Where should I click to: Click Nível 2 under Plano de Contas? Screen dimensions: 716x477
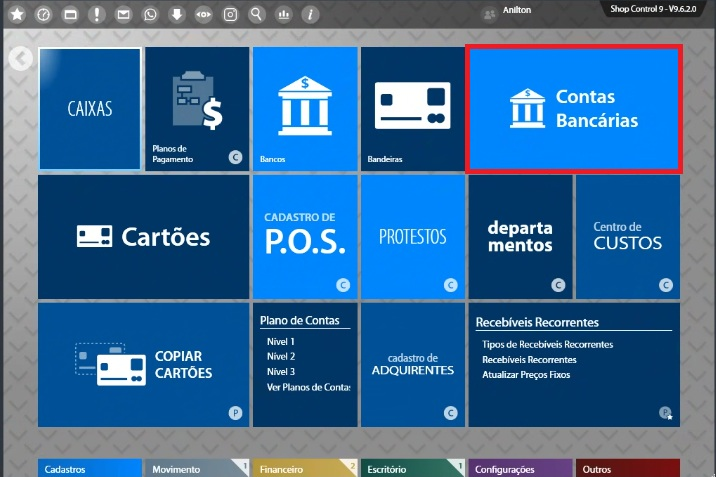click(x=281, y=356)
